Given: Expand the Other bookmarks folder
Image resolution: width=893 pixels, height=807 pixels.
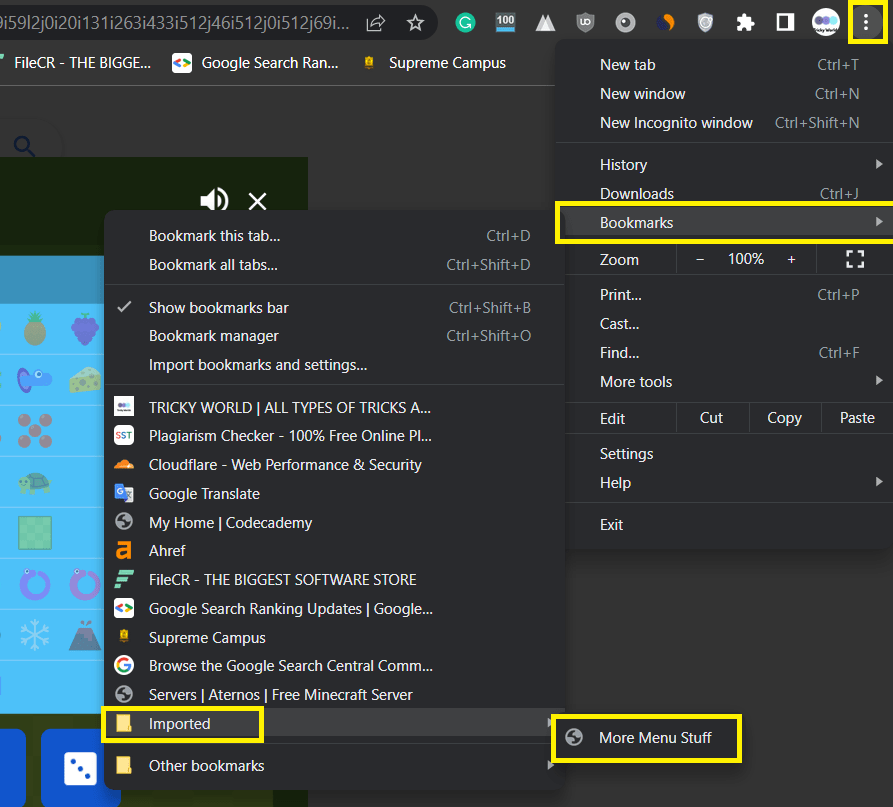Looking at the screenshot, I should pos(206,765).
